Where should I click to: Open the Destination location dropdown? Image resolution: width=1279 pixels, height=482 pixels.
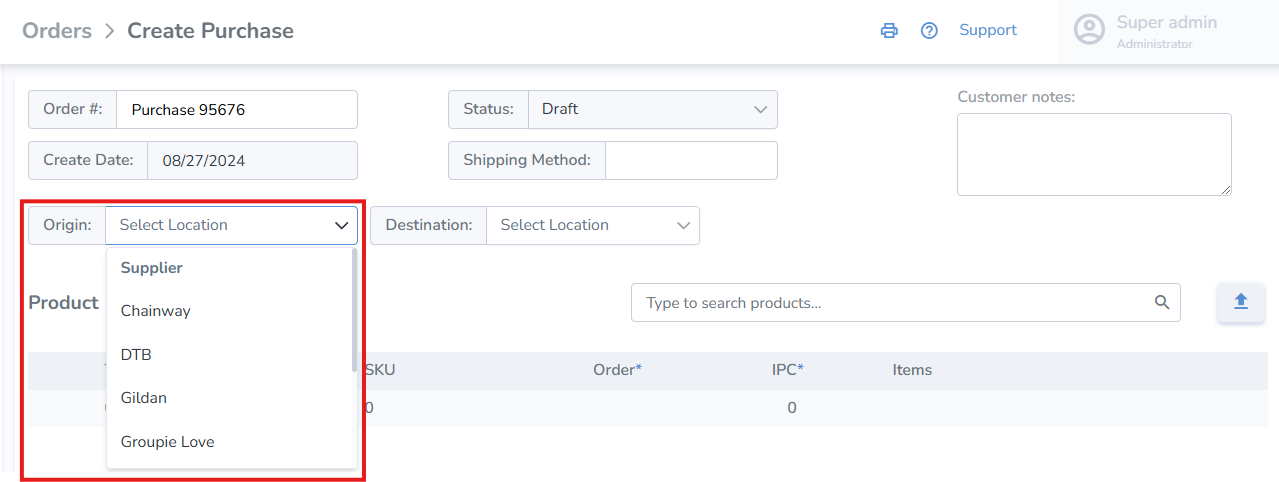592,225
